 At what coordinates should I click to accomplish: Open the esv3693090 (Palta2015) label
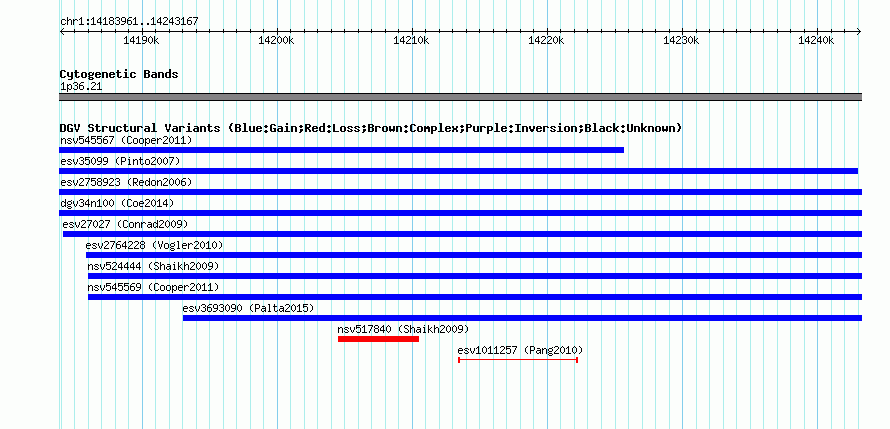248,308
